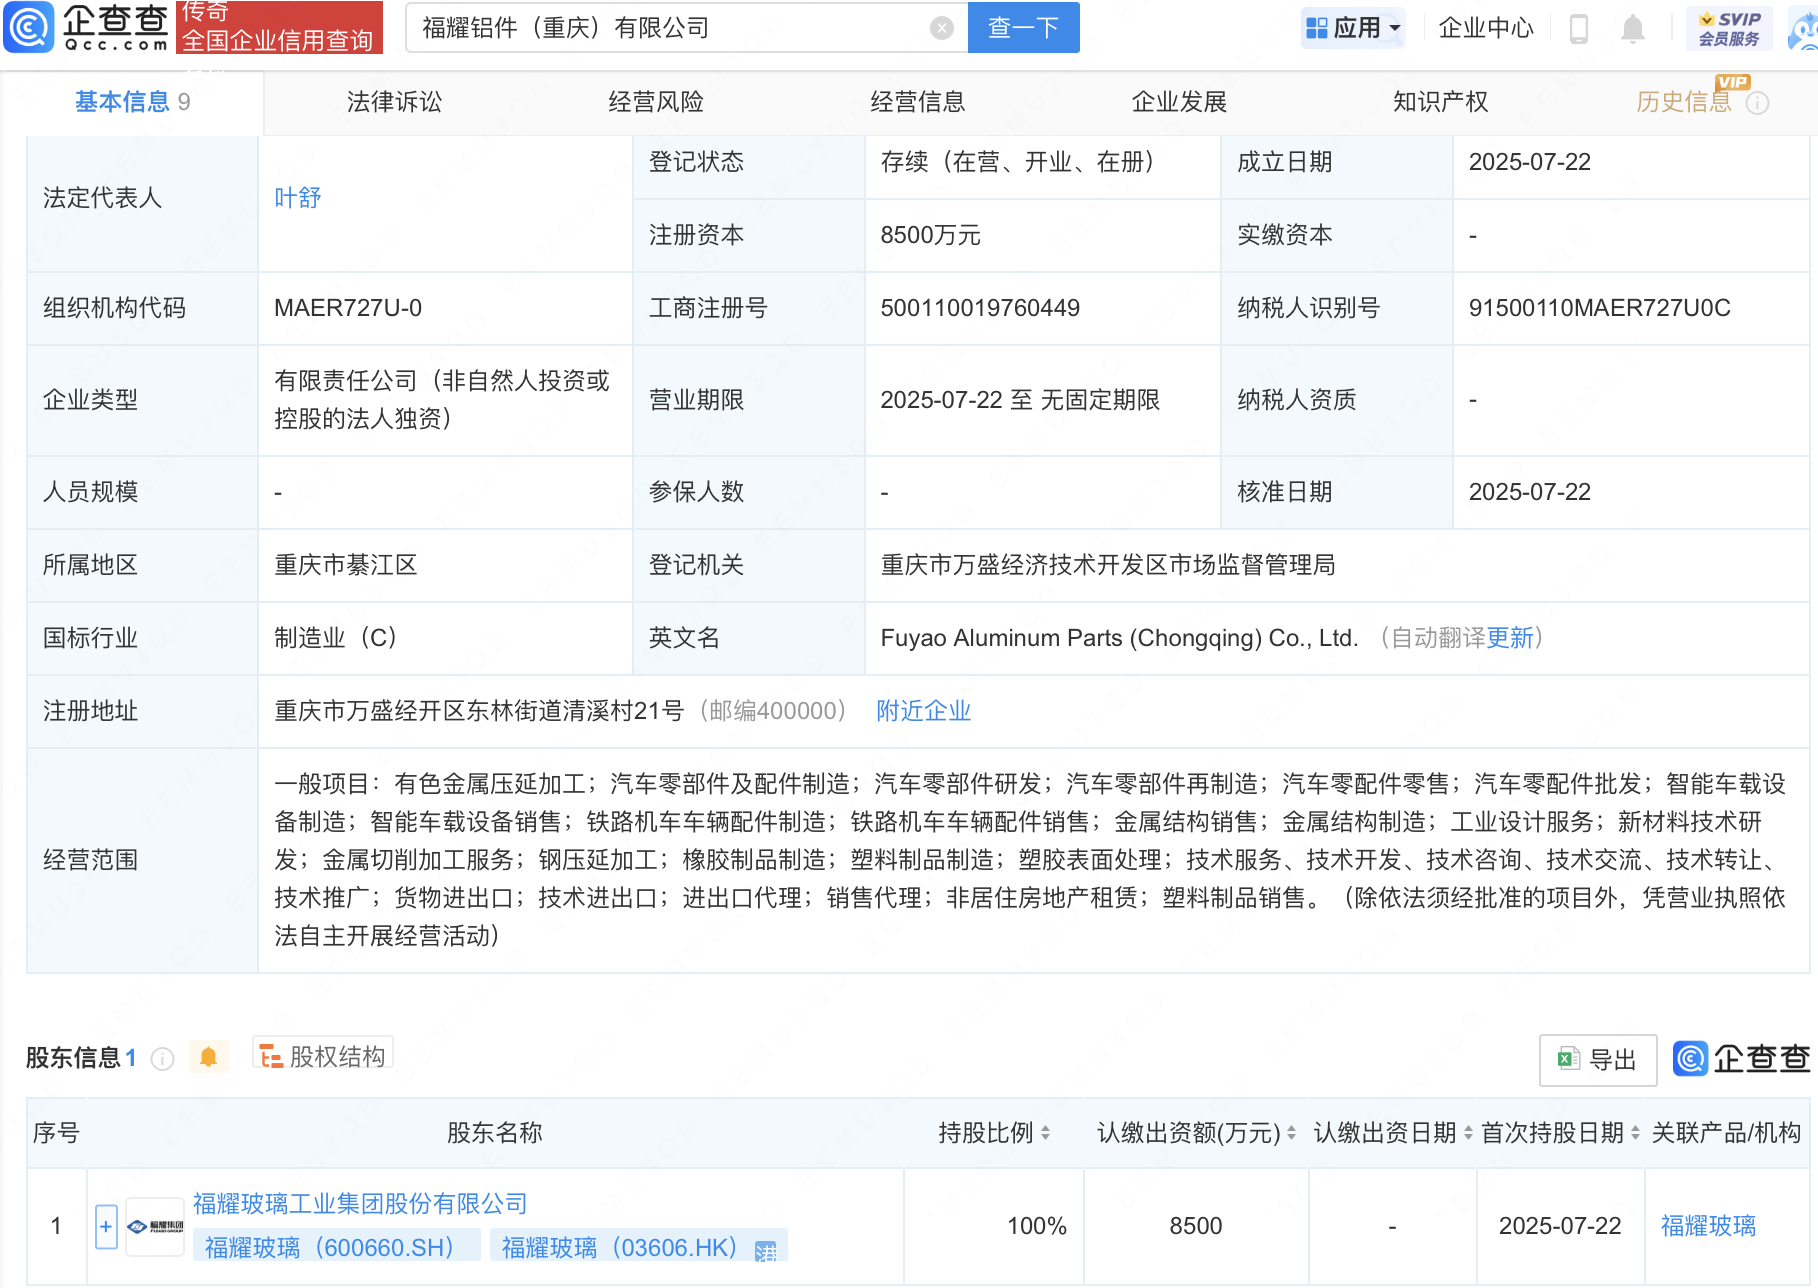Click info icon next to 历史信息
Screen dimensions: 1818x1288
[x=1757, y=103]
